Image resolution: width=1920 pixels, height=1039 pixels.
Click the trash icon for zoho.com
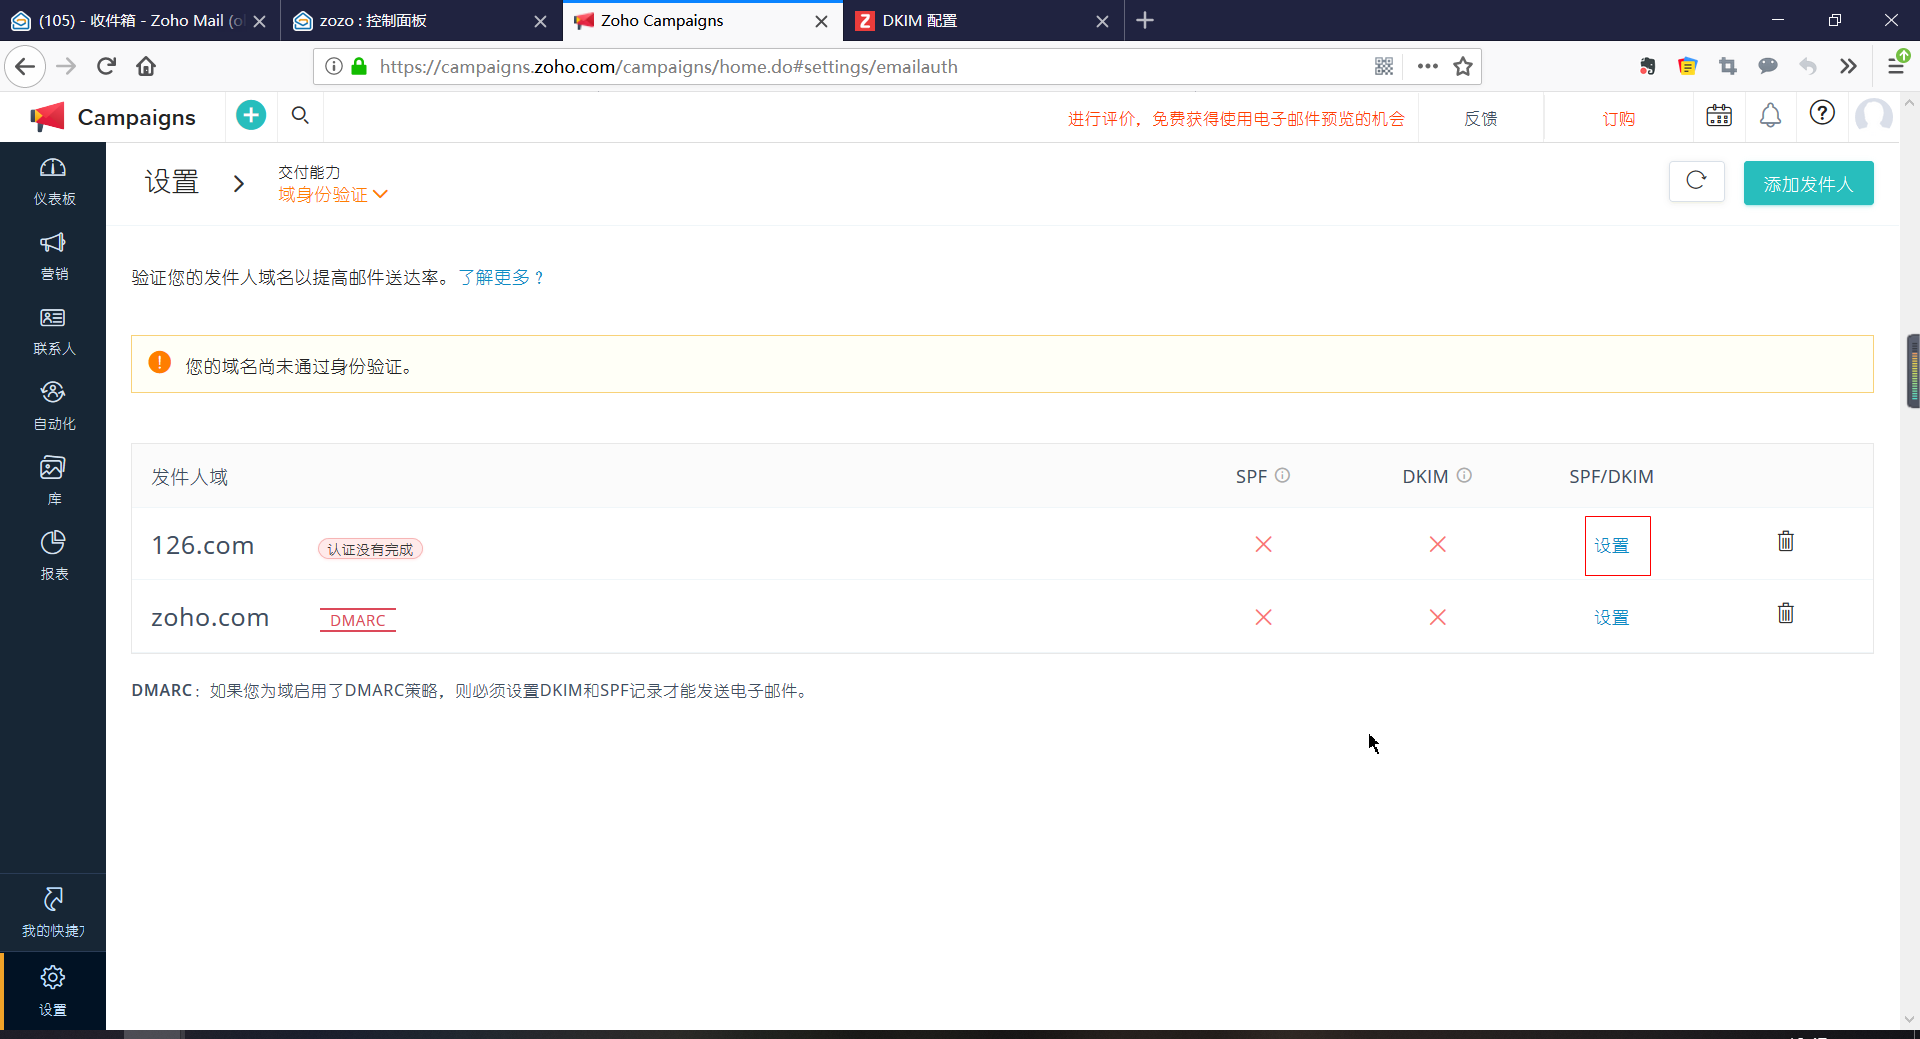click(x=1785, y=614)
